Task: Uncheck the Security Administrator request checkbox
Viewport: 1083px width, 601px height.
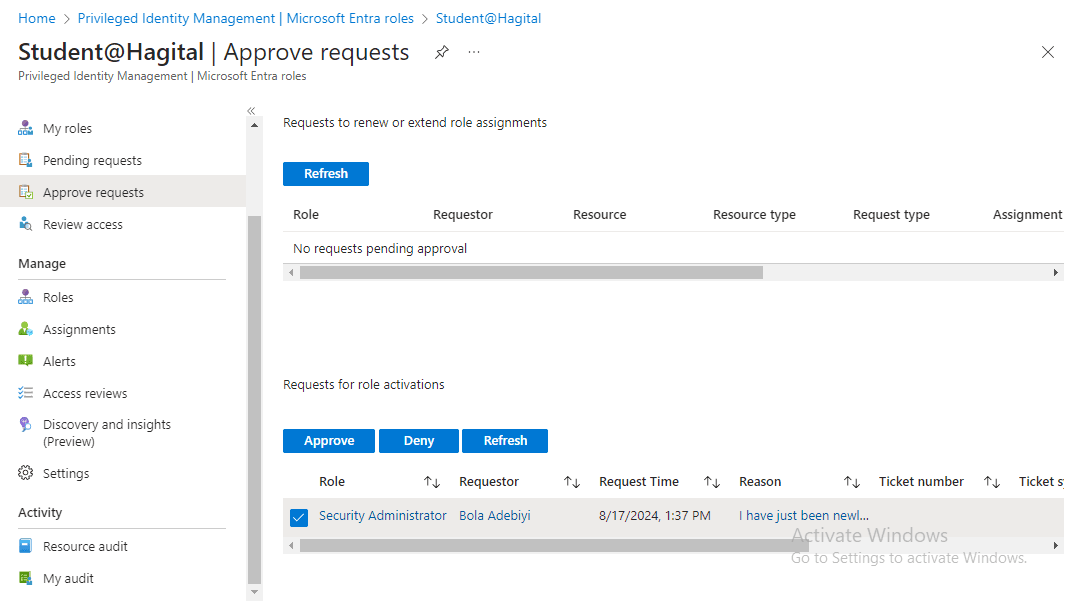Action: pyautogui.click(x=298, y=517)
